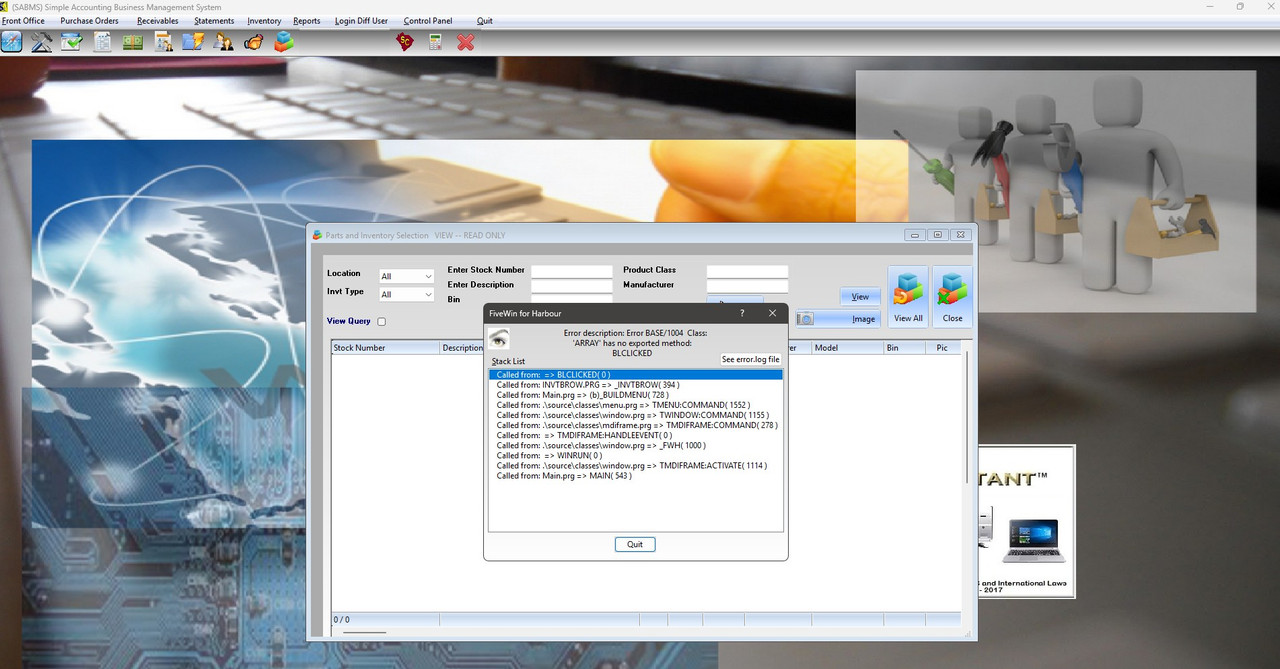
Task: Select stack row 'TMDIFRAME:HANDLEEVENT( 0 )'
Action: click(x=636, y=435)
